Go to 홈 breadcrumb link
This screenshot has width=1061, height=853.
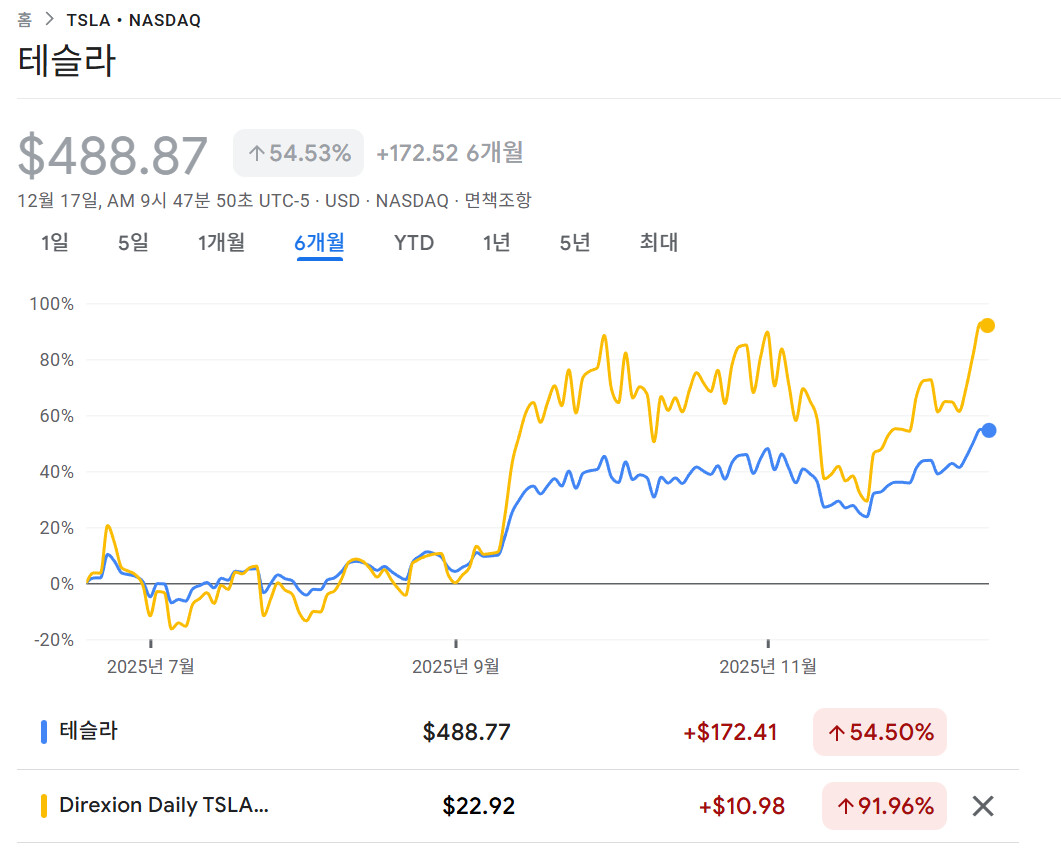point(25,20)
